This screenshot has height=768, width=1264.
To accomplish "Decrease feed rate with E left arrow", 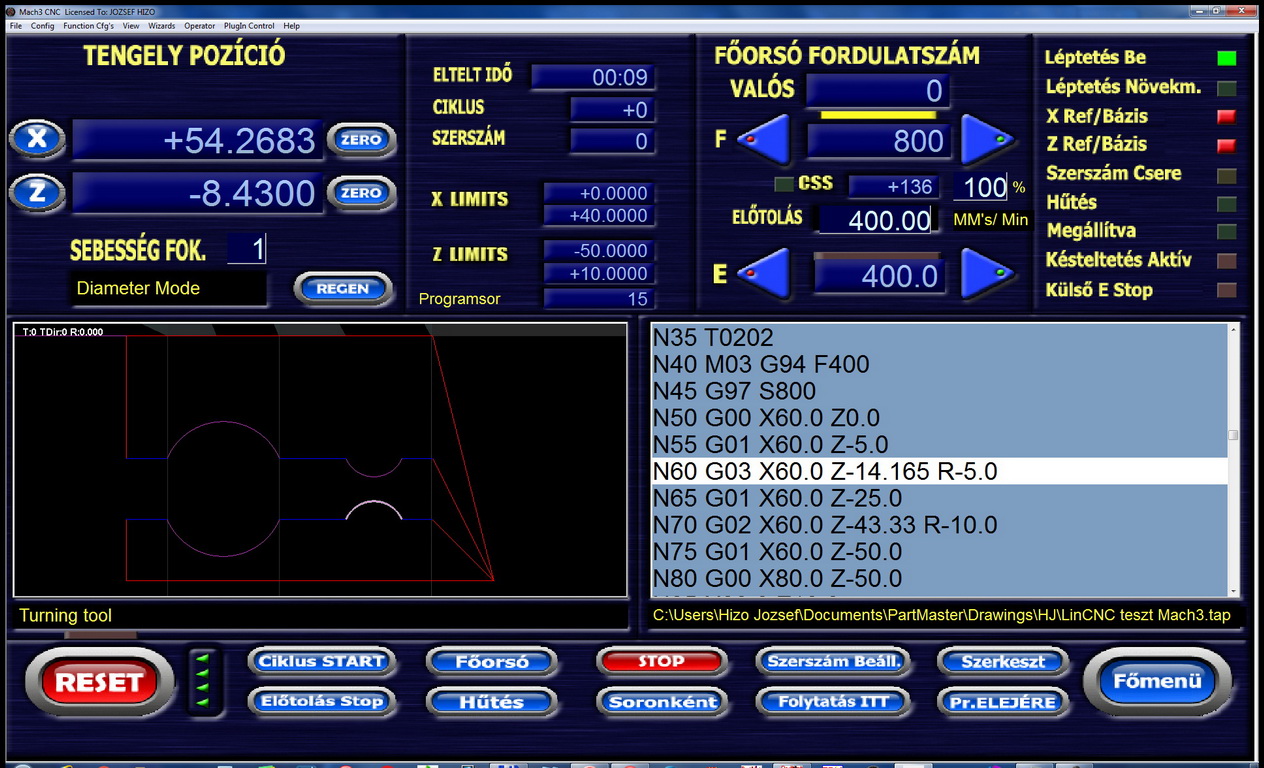I will tap(764, 274).
